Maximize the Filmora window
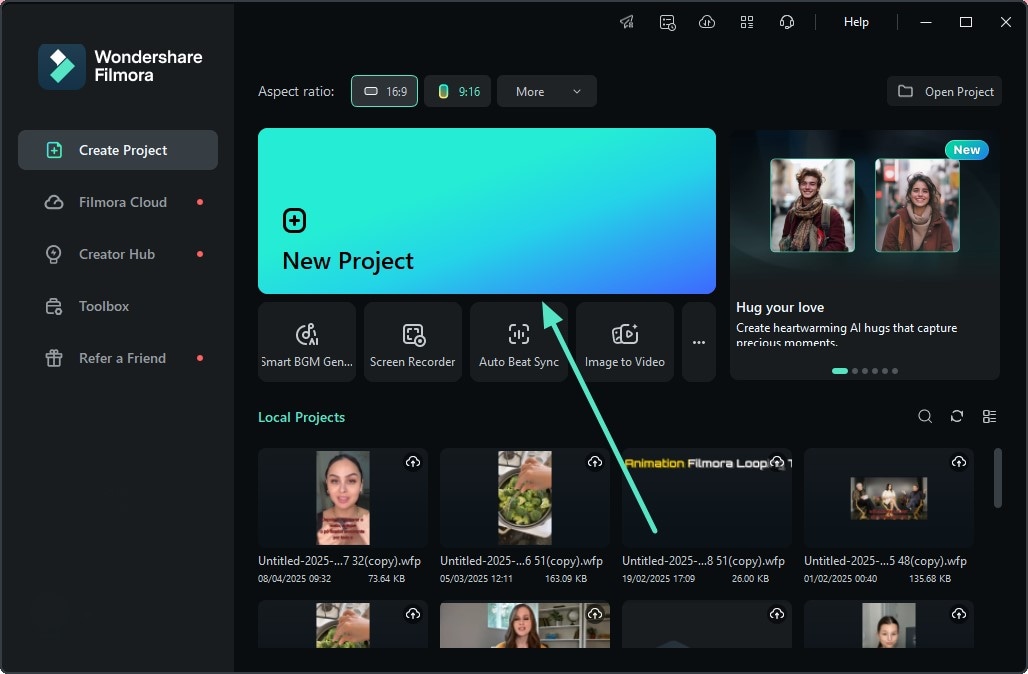The height and width of the screenshot is (674, 1028). [966, 22]
